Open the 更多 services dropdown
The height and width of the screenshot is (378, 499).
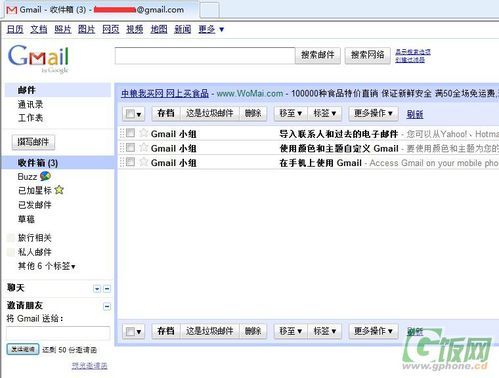[x=211, y=30]
